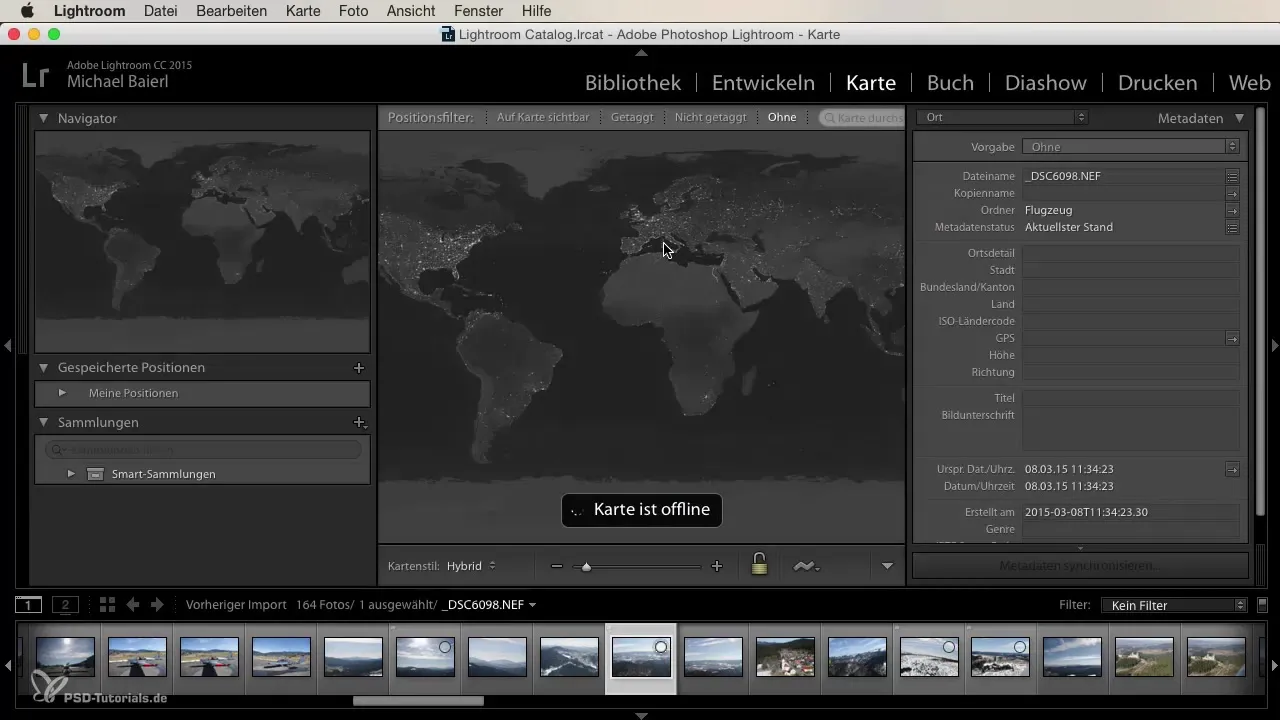Expand the Smart-Sammlungen set

pos(71,474)
